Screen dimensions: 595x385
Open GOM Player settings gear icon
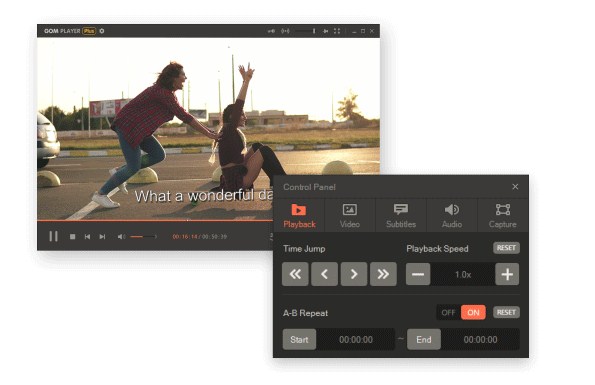(102, 31)
